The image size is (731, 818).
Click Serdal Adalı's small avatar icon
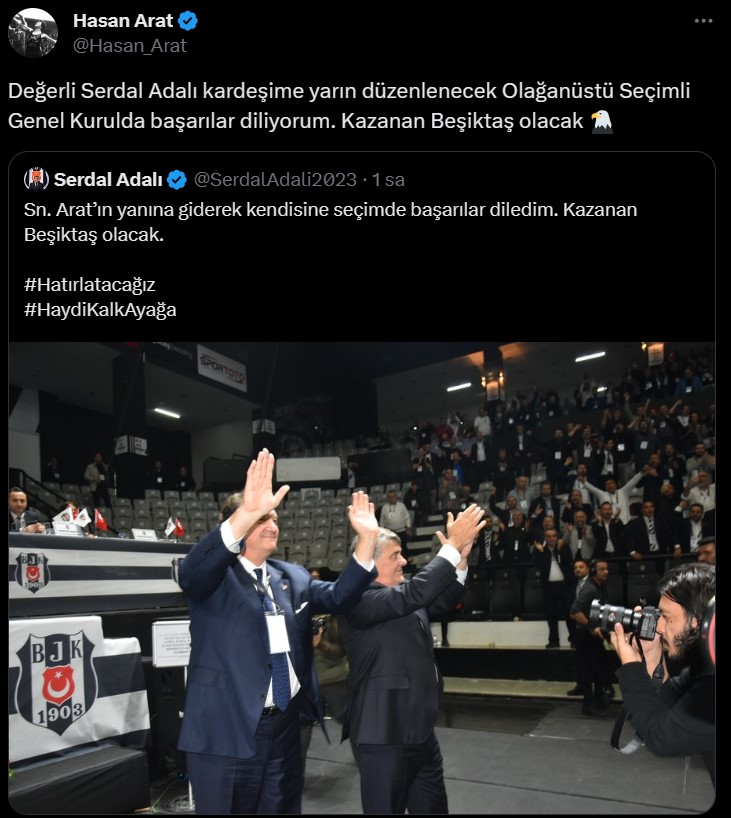37,179
